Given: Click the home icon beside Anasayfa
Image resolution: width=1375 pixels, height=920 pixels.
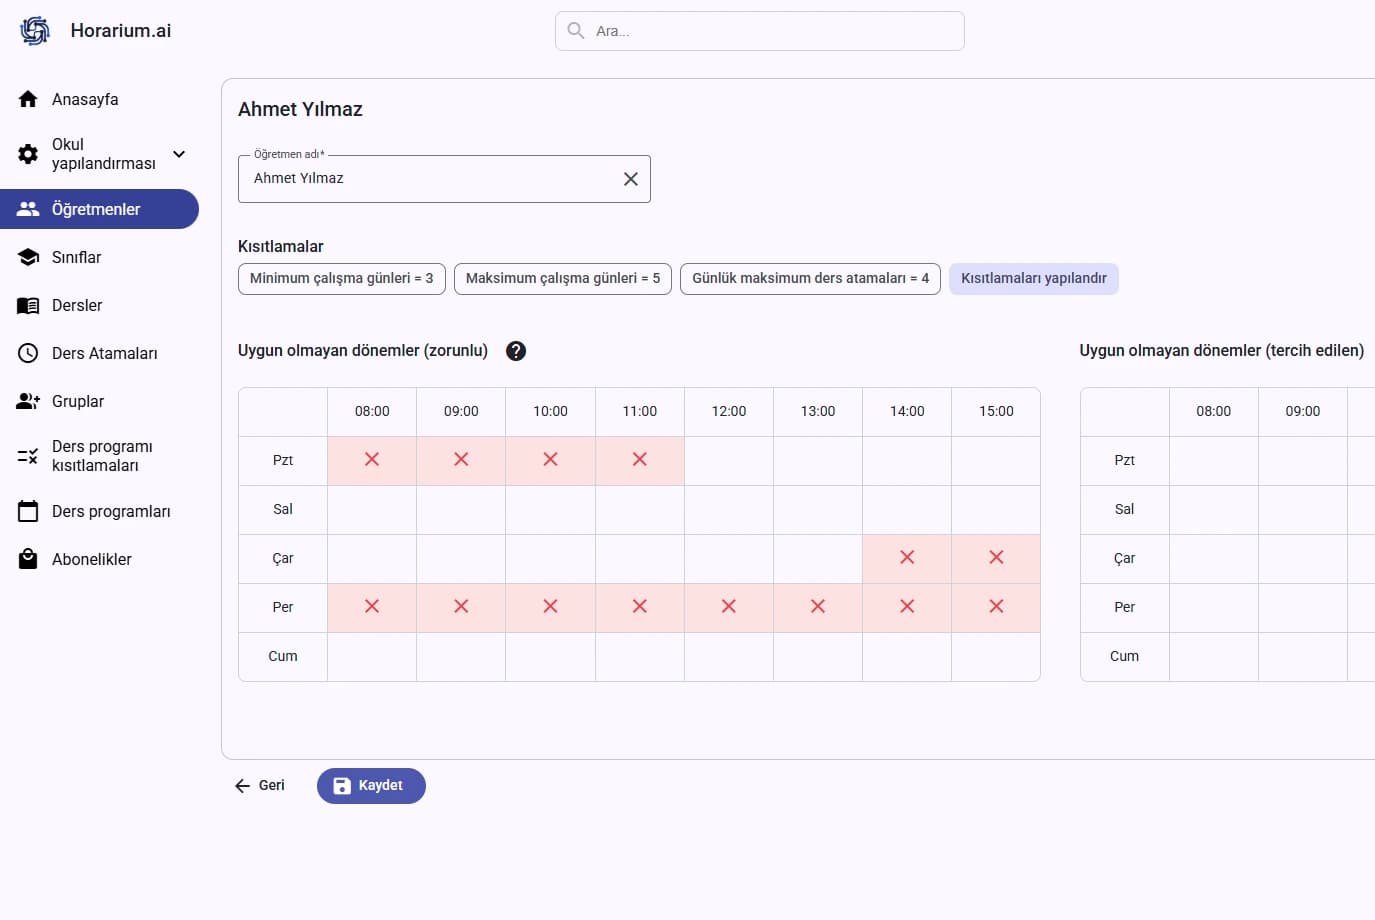Looking at the screenshot, I should (28, 99).
